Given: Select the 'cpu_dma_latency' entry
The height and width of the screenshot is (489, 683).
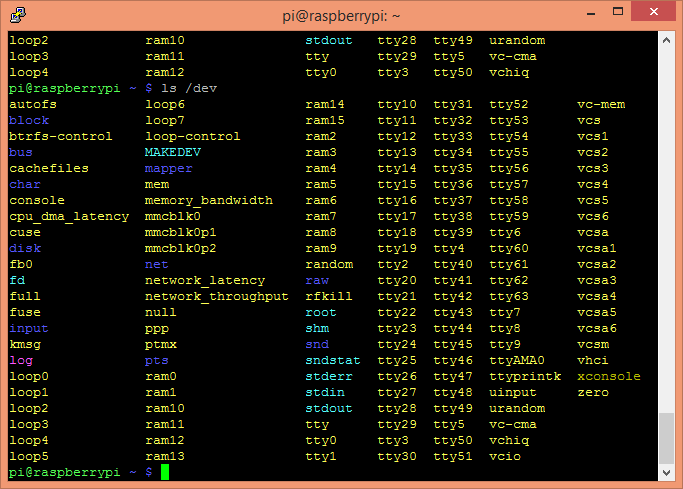Looking at the screenshot, I should (69, 216).
